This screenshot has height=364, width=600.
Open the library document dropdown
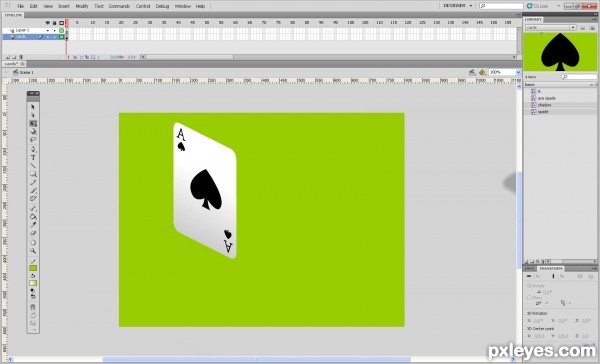(x=550, y=28)
